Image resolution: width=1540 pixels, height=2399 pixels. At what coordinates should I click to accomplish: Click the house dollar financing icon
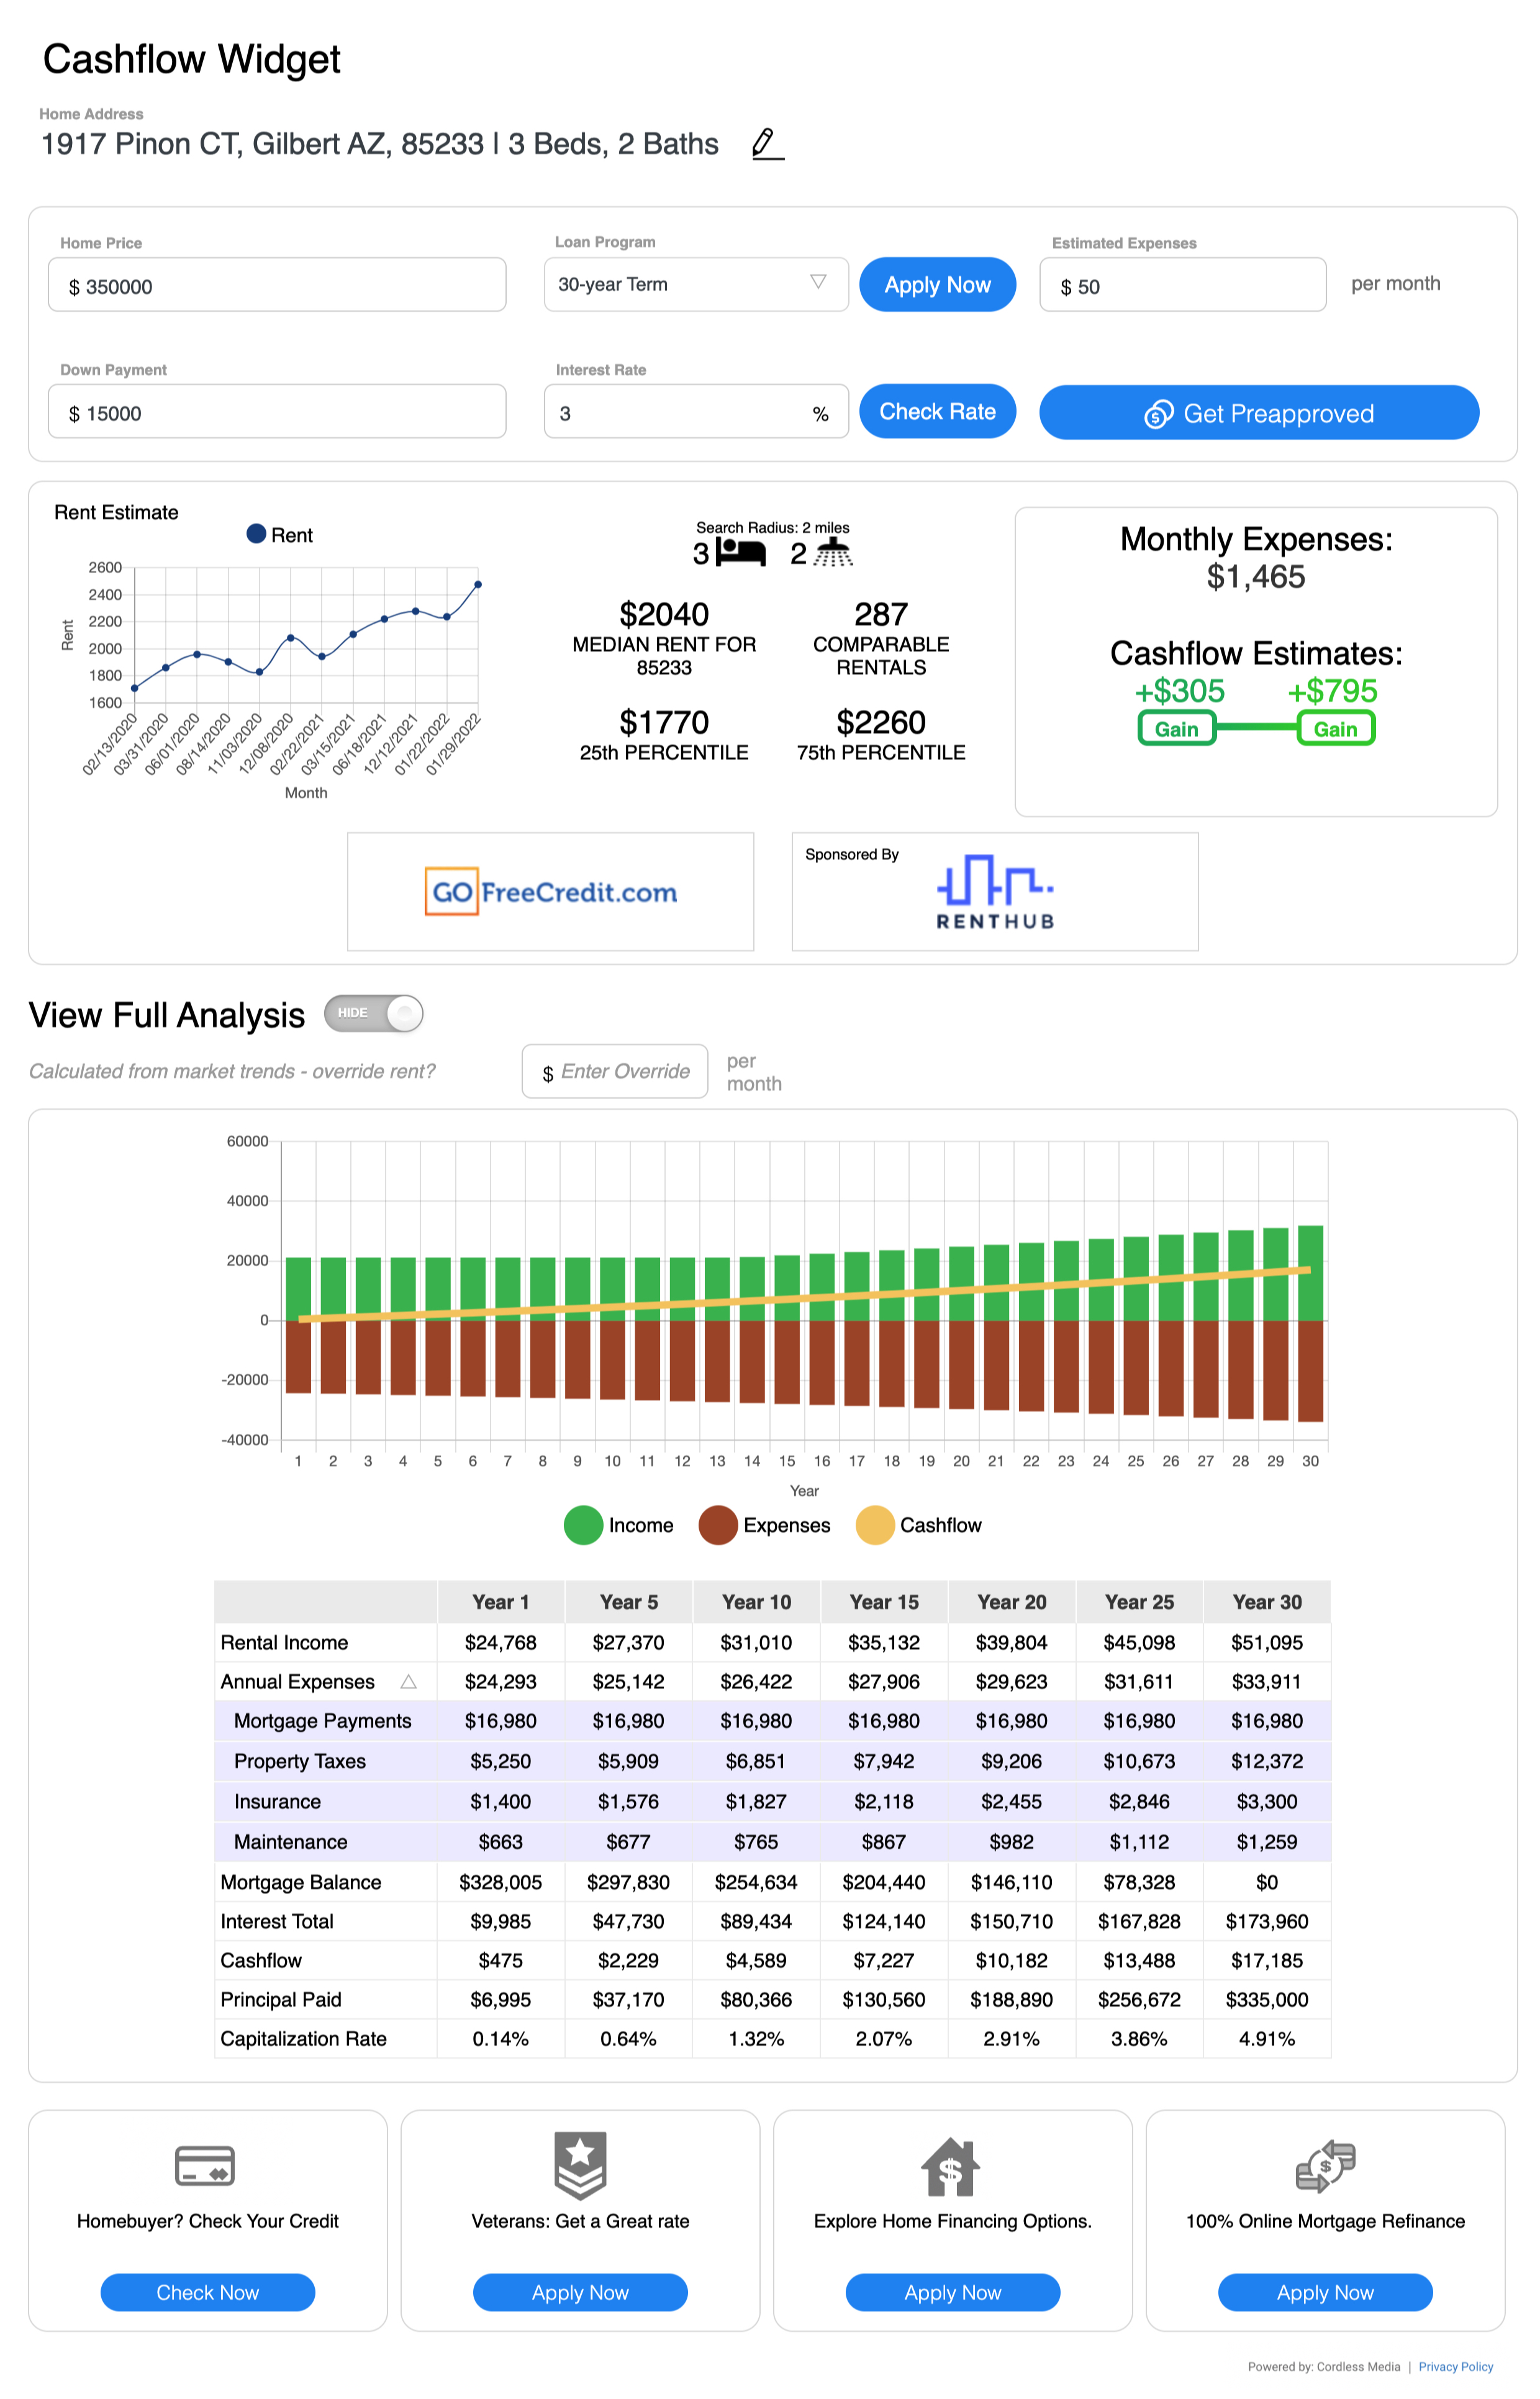951,2166
